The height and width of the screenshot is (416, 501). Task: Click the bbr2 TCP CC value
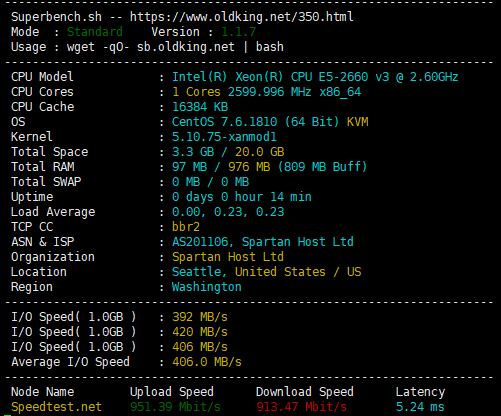pos(186,227)
